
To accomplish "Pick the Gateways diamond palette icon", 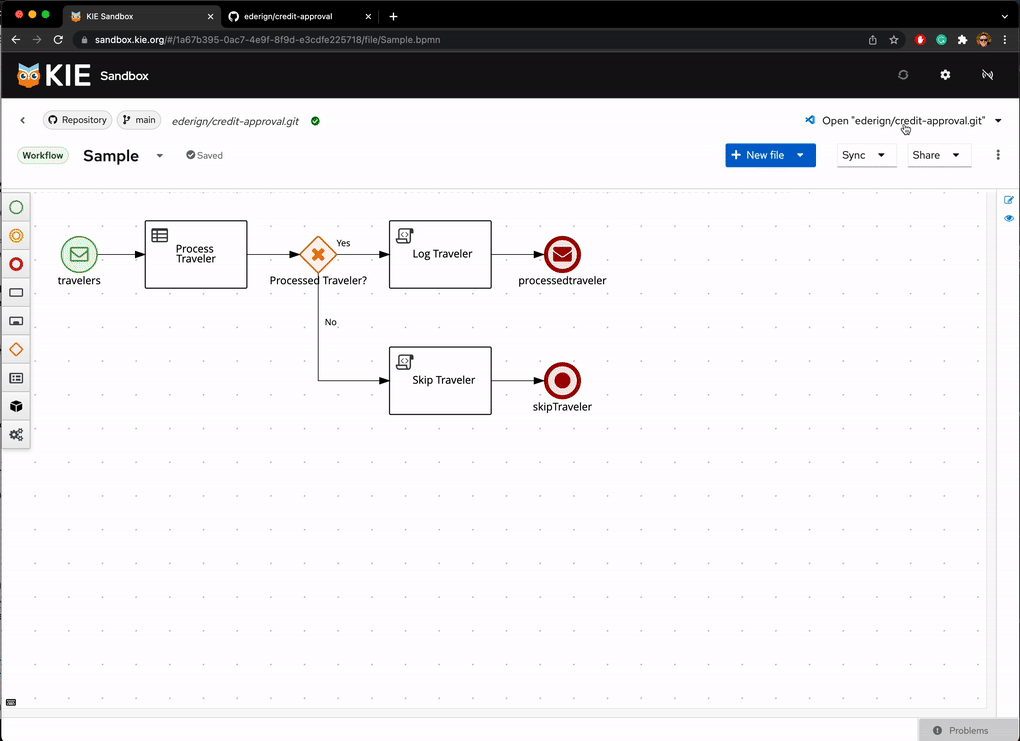I will tap(16, 350).
